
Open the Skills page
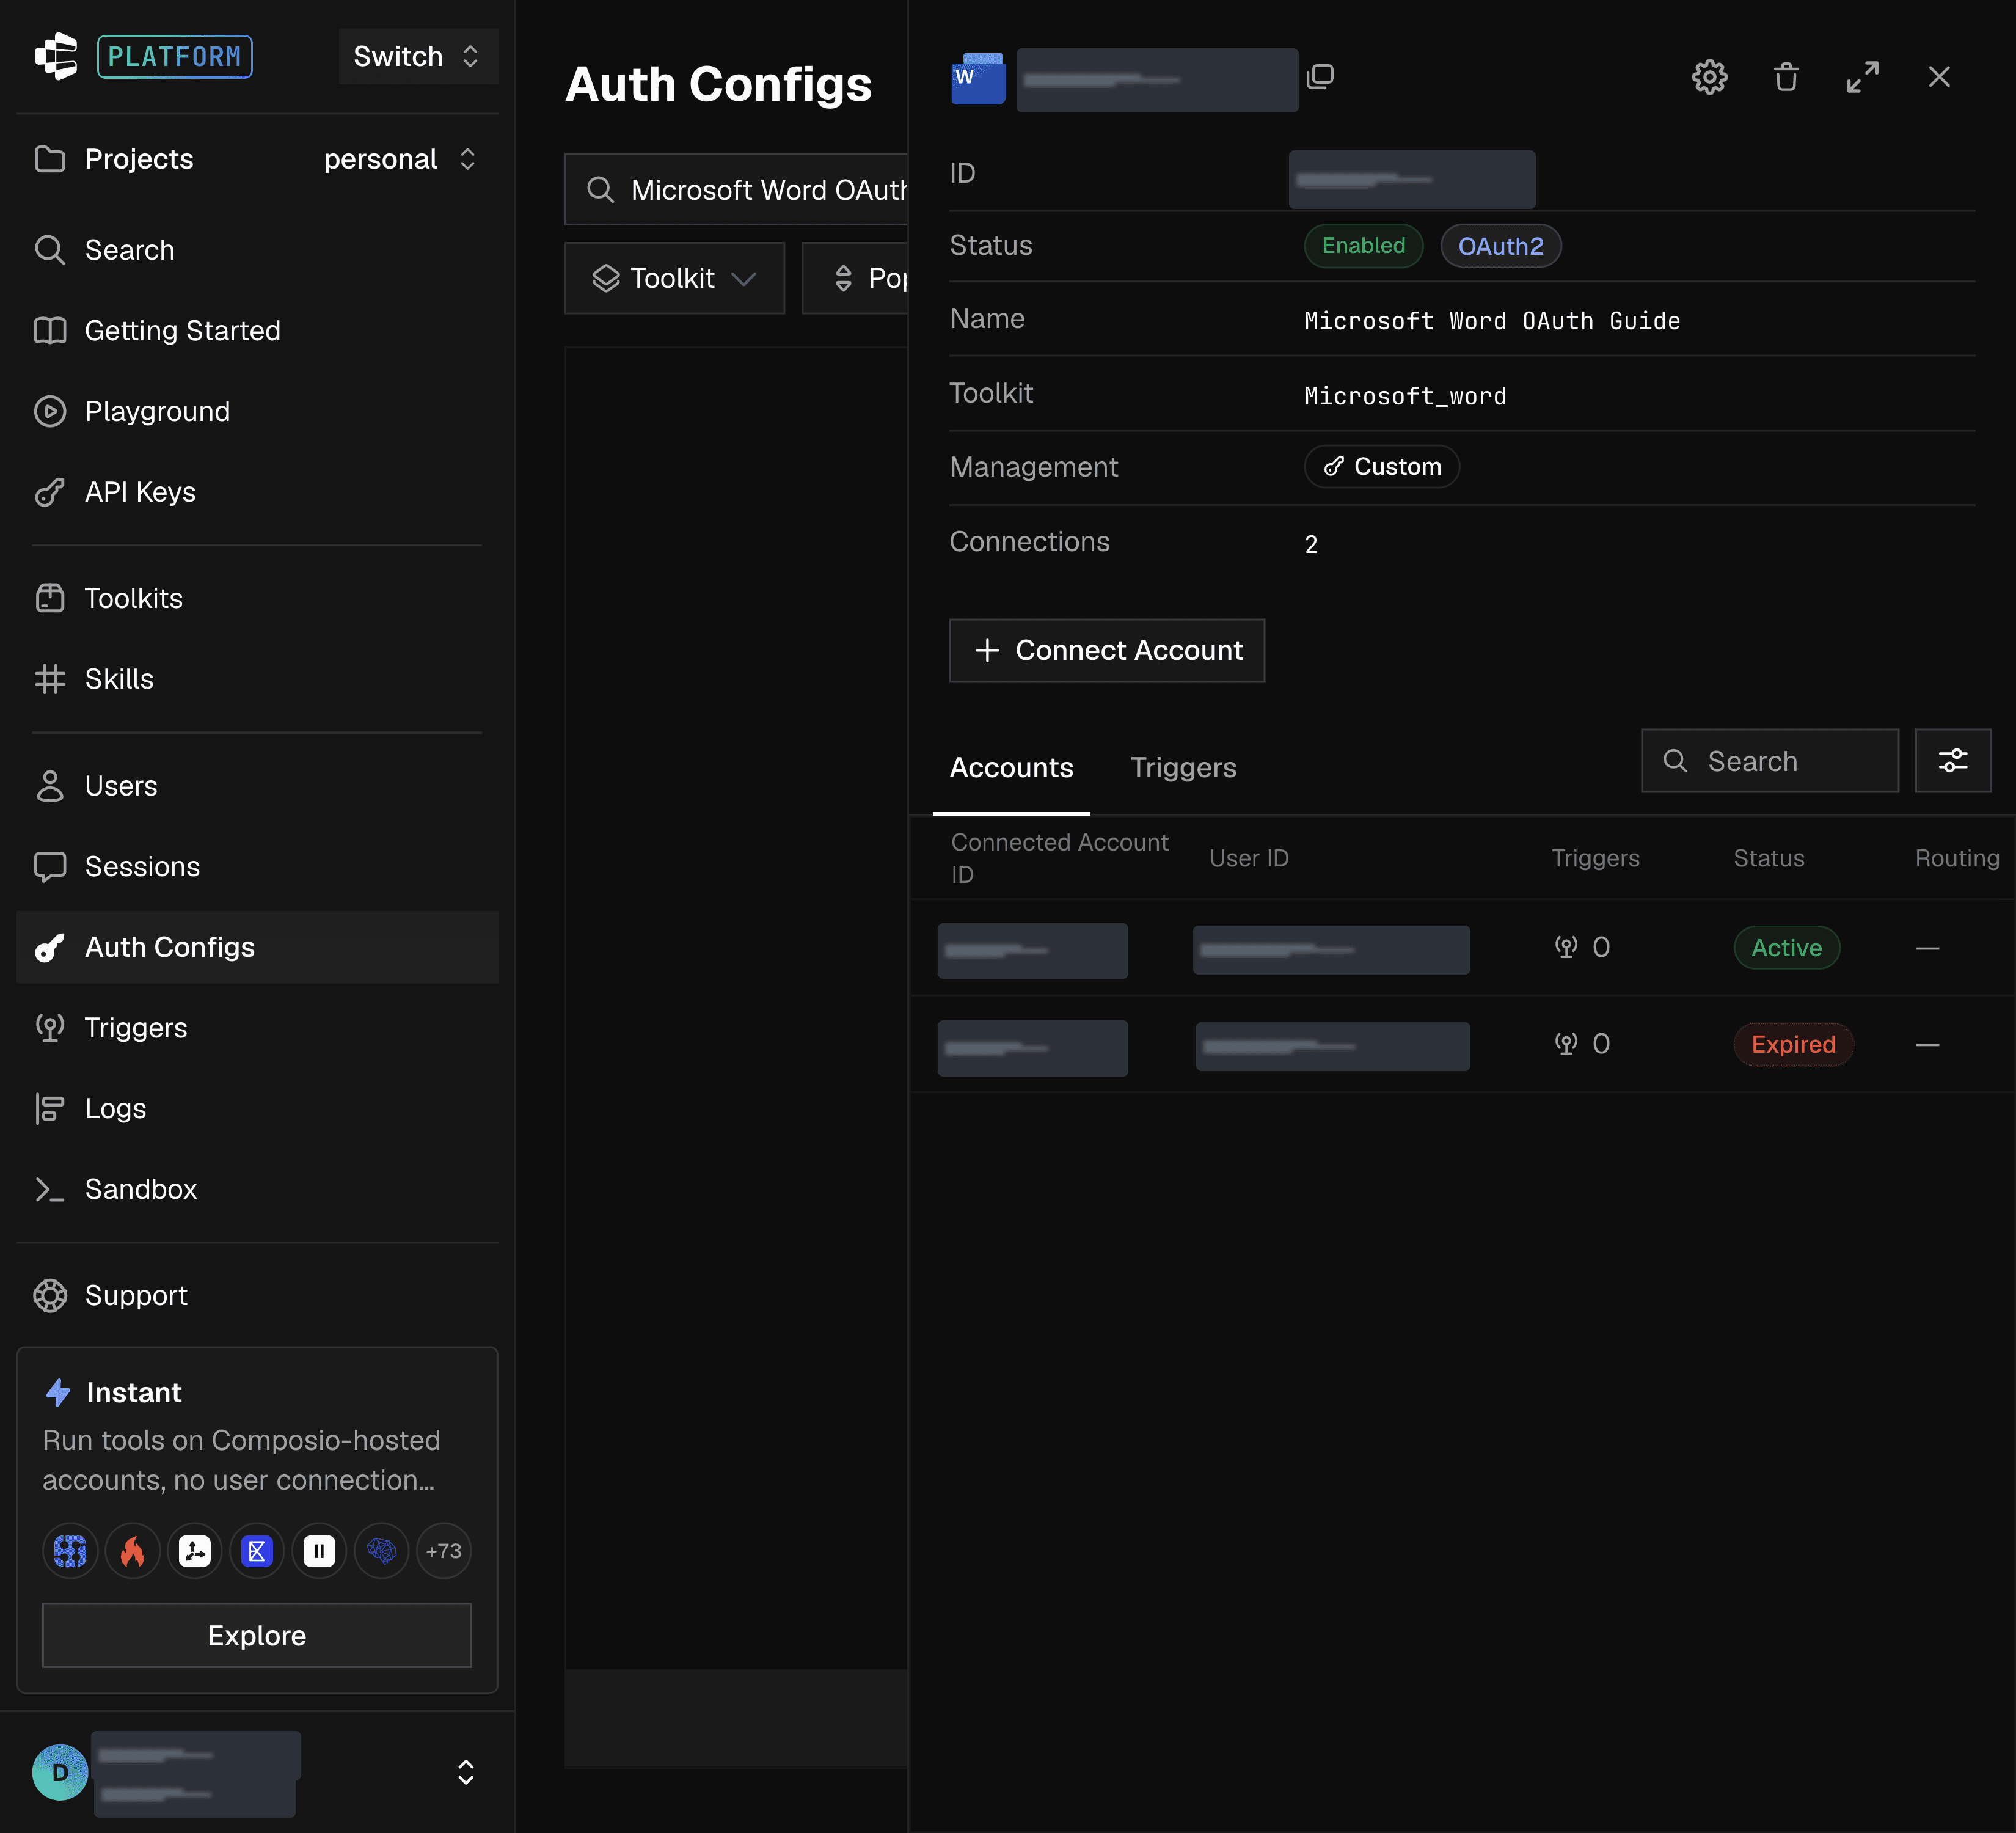[x=257, y=679]
